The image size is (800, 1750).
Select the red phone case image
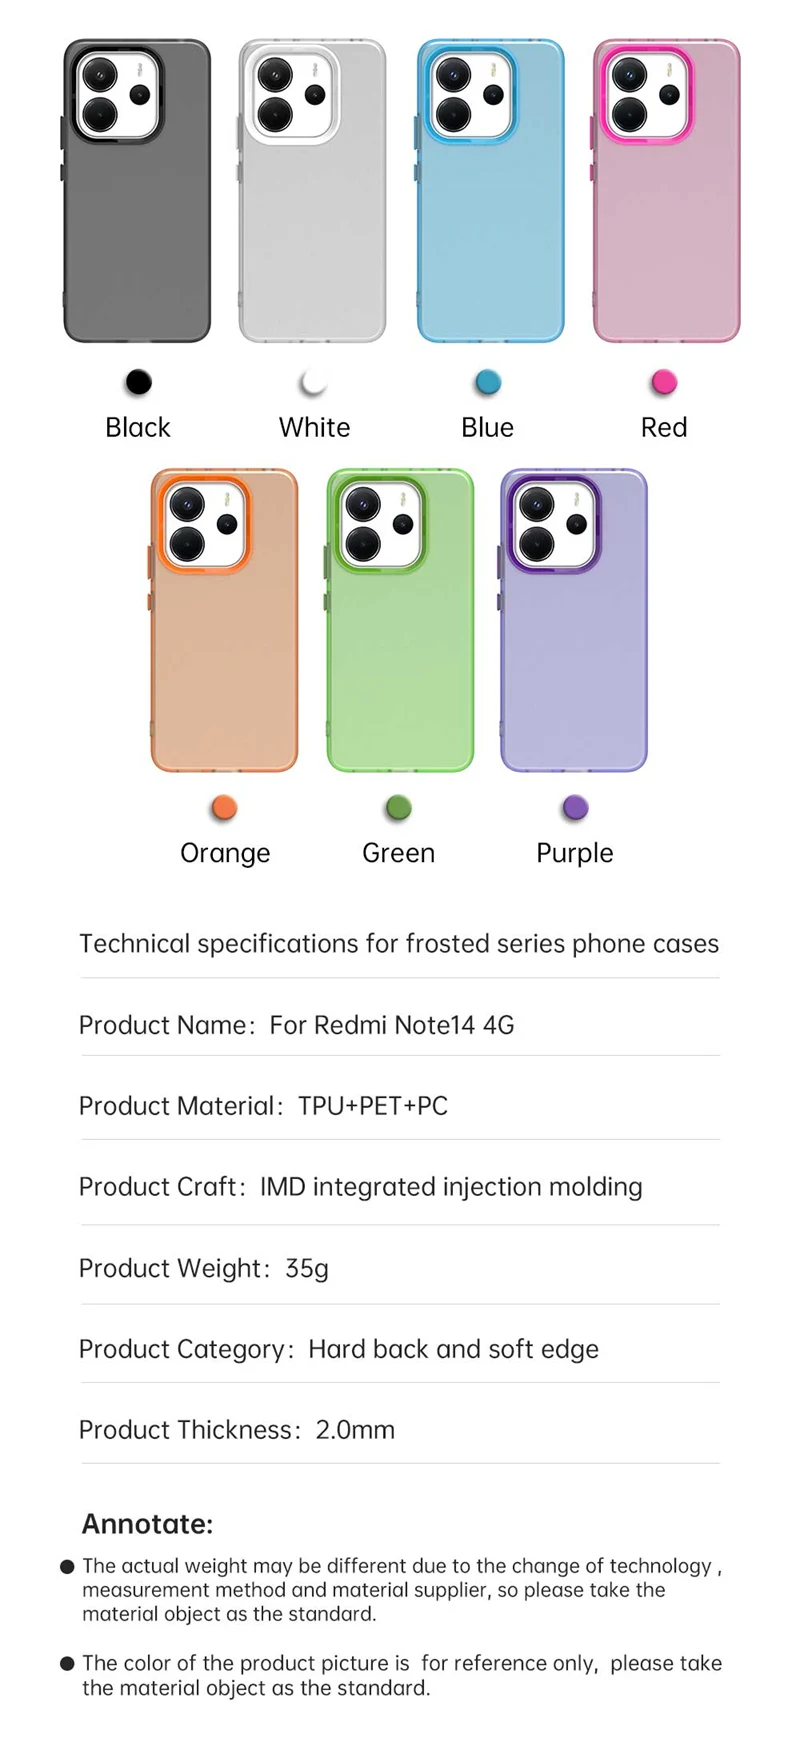click(x=666, y=191)
